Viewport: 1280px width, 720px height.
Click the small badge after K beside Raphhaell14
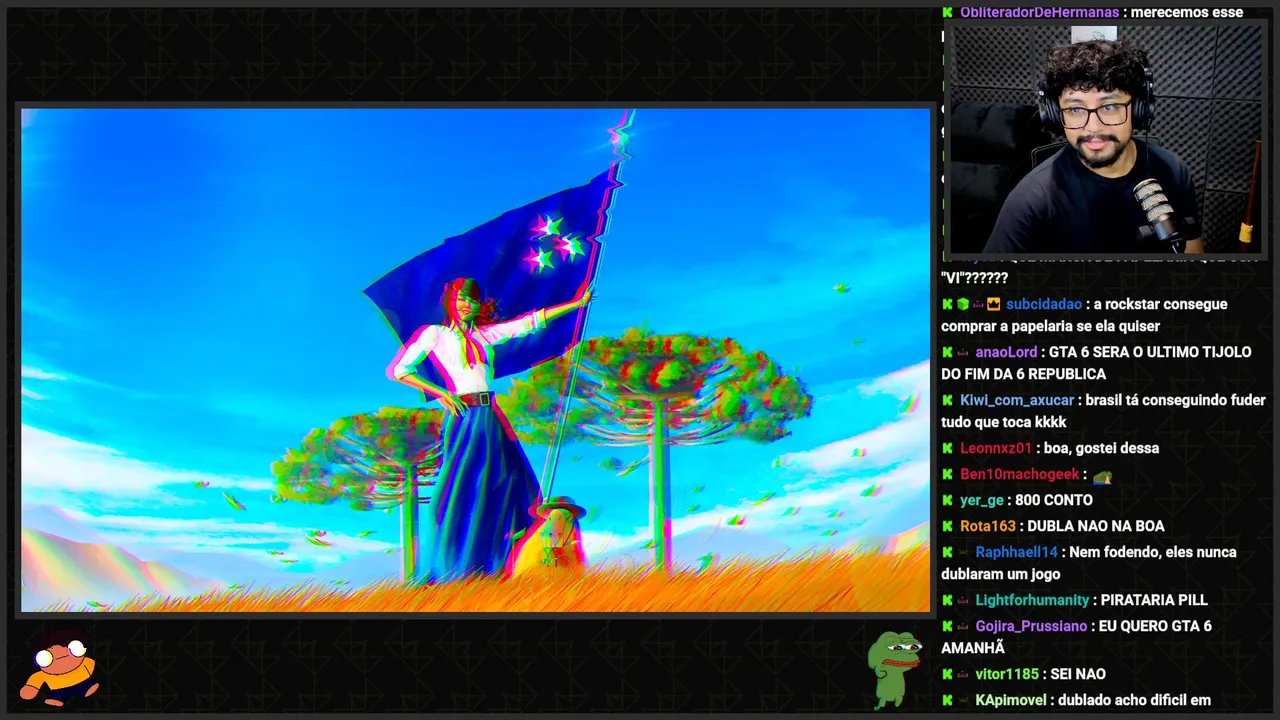point(963,552)
